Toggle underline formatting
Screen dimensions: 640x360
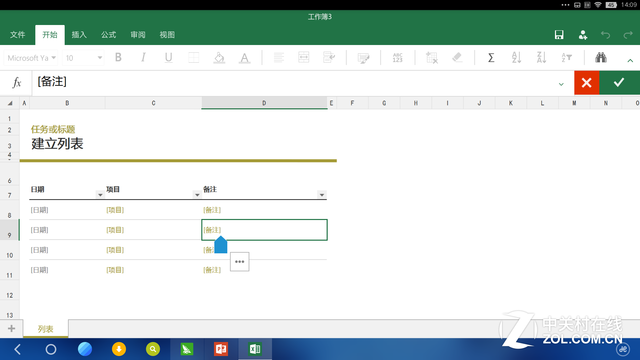[x=168, y=58]
